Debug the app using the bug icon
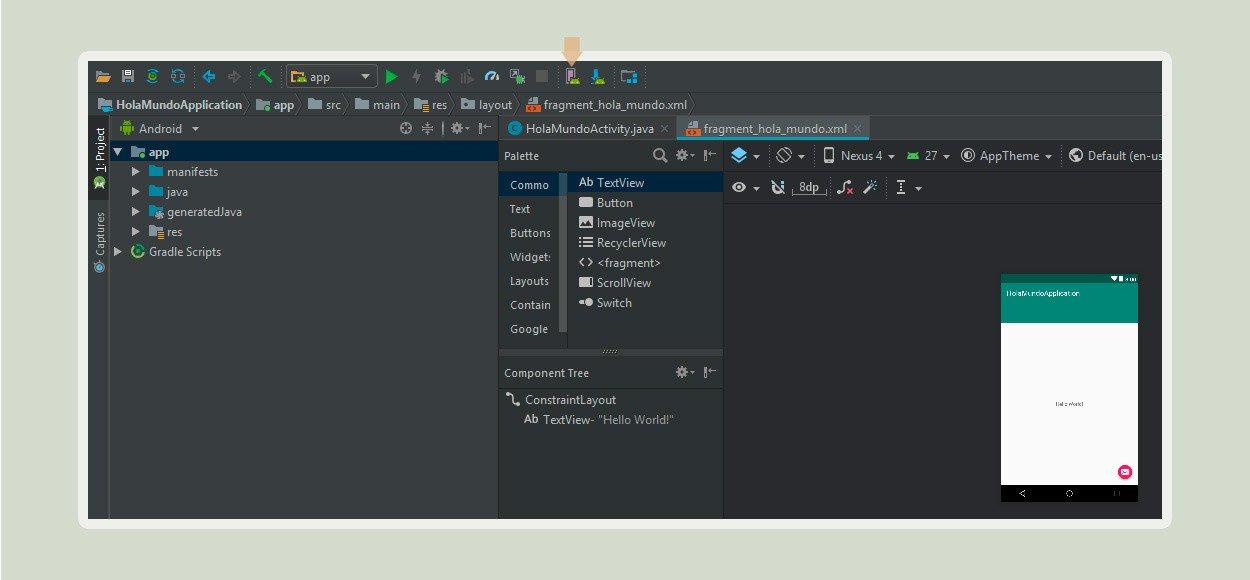1250x580 pixels. click(441, 76)
